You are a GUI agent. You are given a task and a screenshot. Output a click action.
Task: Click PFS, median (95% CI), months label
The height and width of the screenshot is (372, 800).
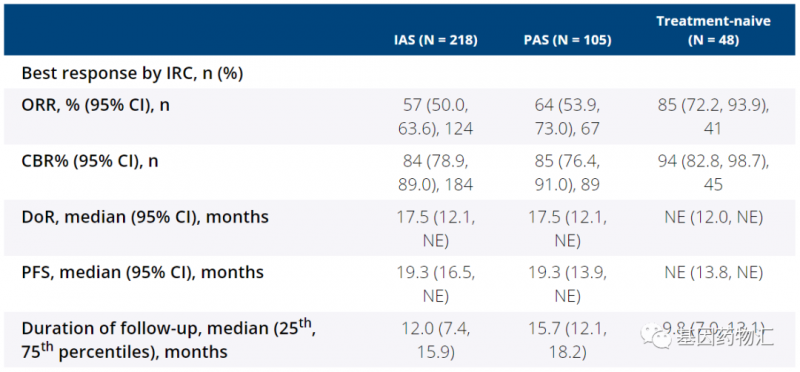(x=142, y=272)
